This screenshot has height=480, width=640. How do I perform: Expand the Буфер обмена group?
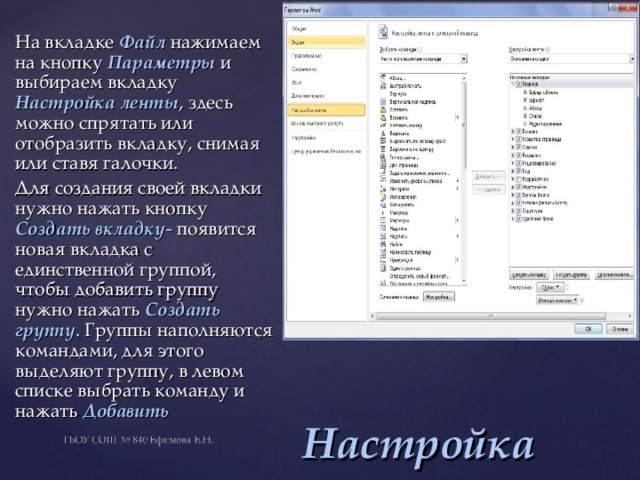(x=525, y=92)
